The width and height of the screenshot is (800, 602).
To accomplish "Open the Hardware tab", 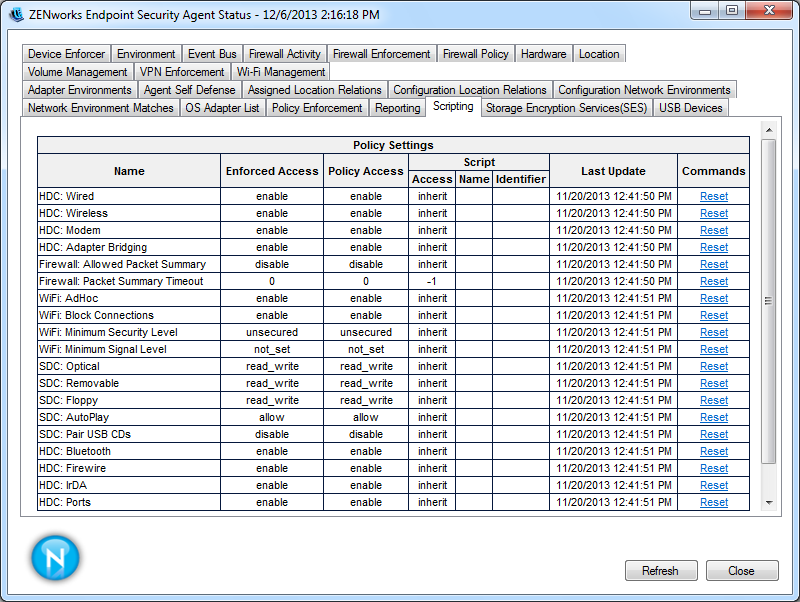I will (543, 54).
